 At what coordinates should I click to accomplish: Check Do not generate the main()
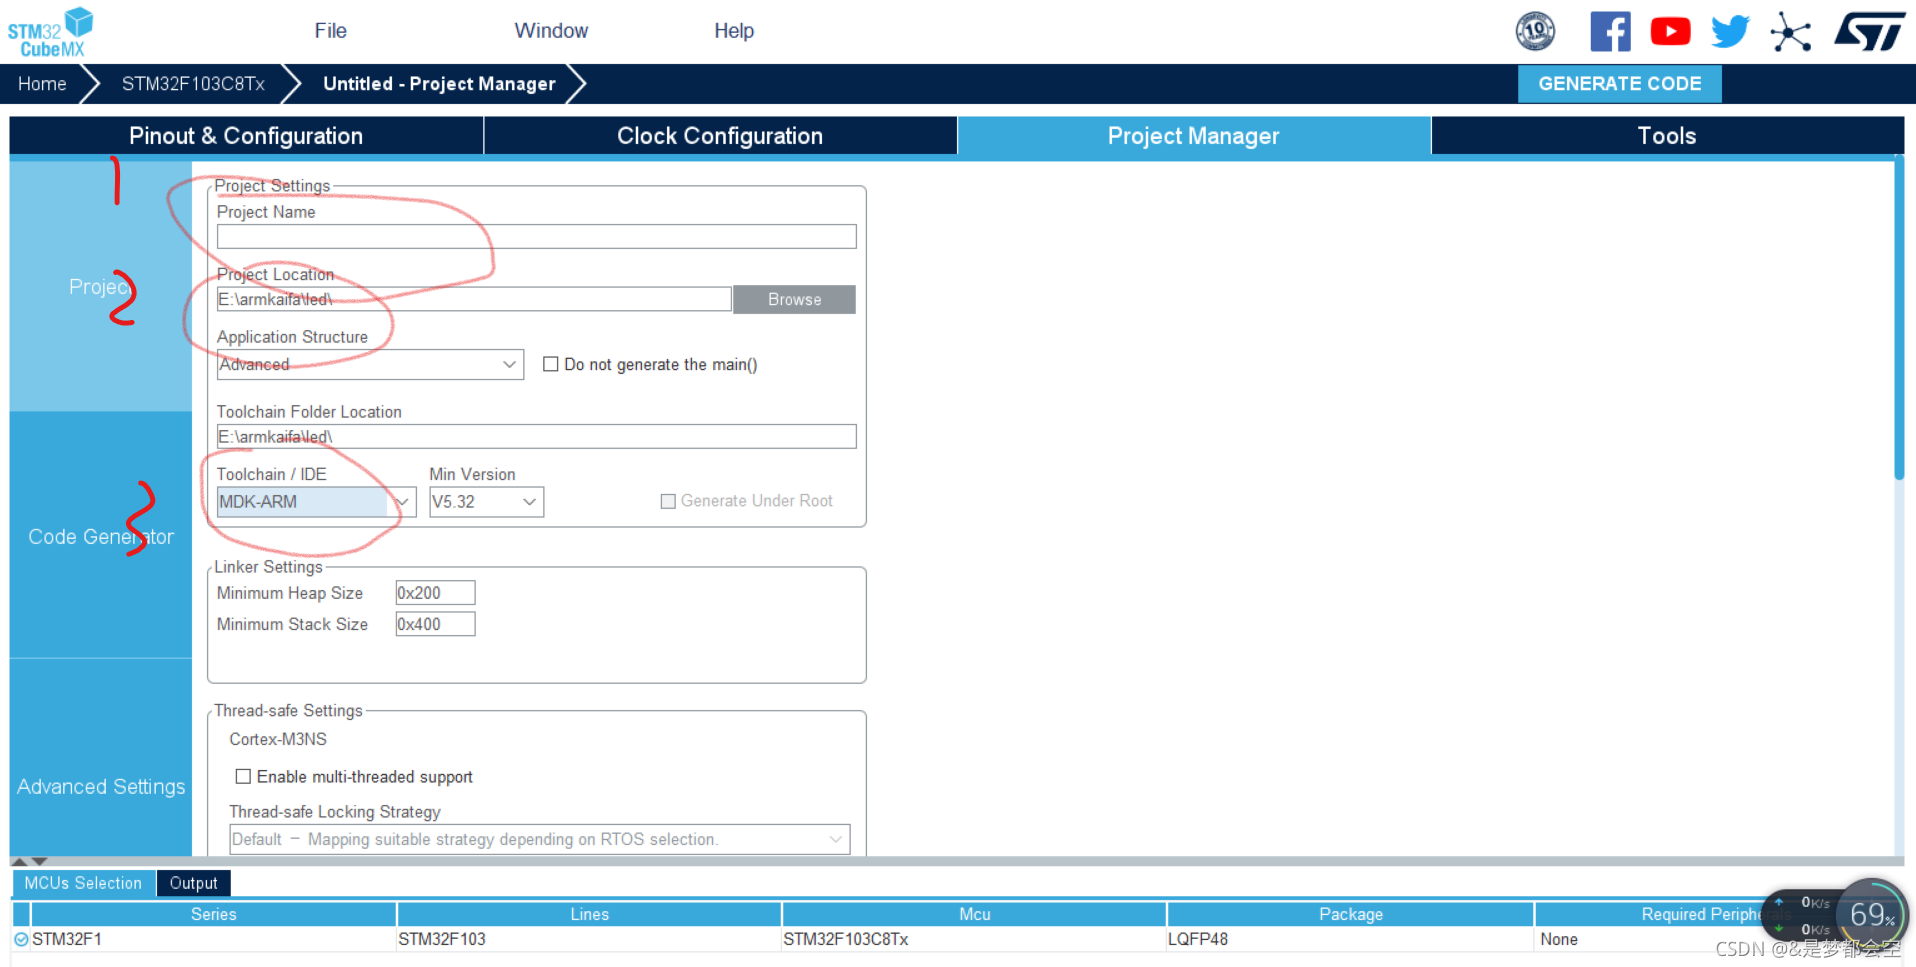[x=550, y=364]
